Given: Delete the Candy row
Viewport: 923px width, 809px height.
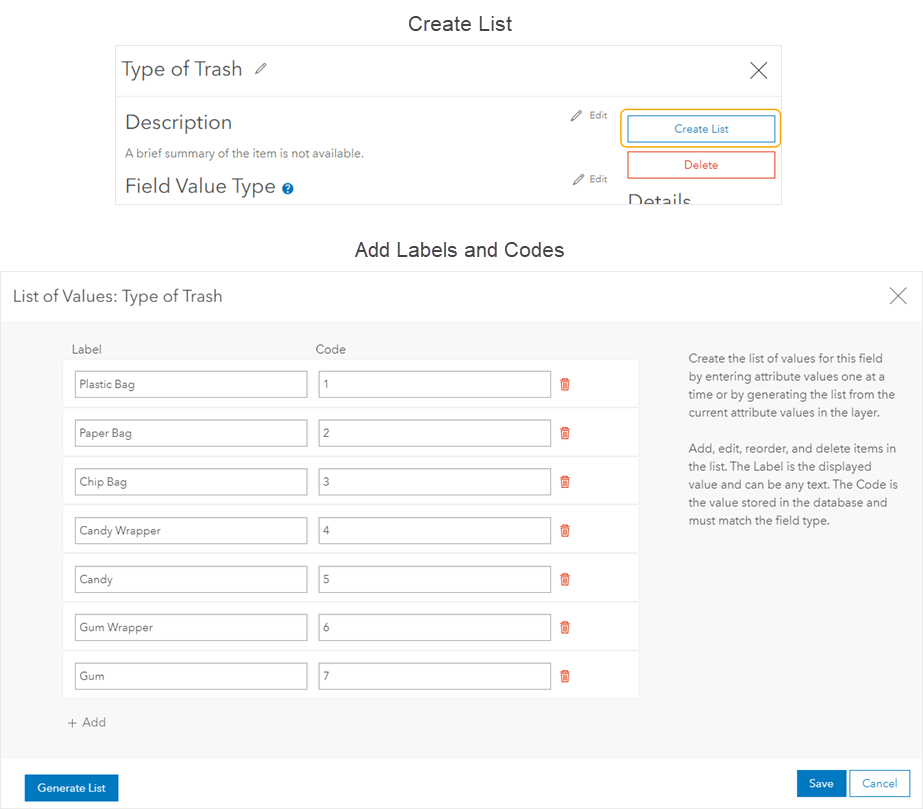Looking at the screenshot, I should (x=565, y=578).
